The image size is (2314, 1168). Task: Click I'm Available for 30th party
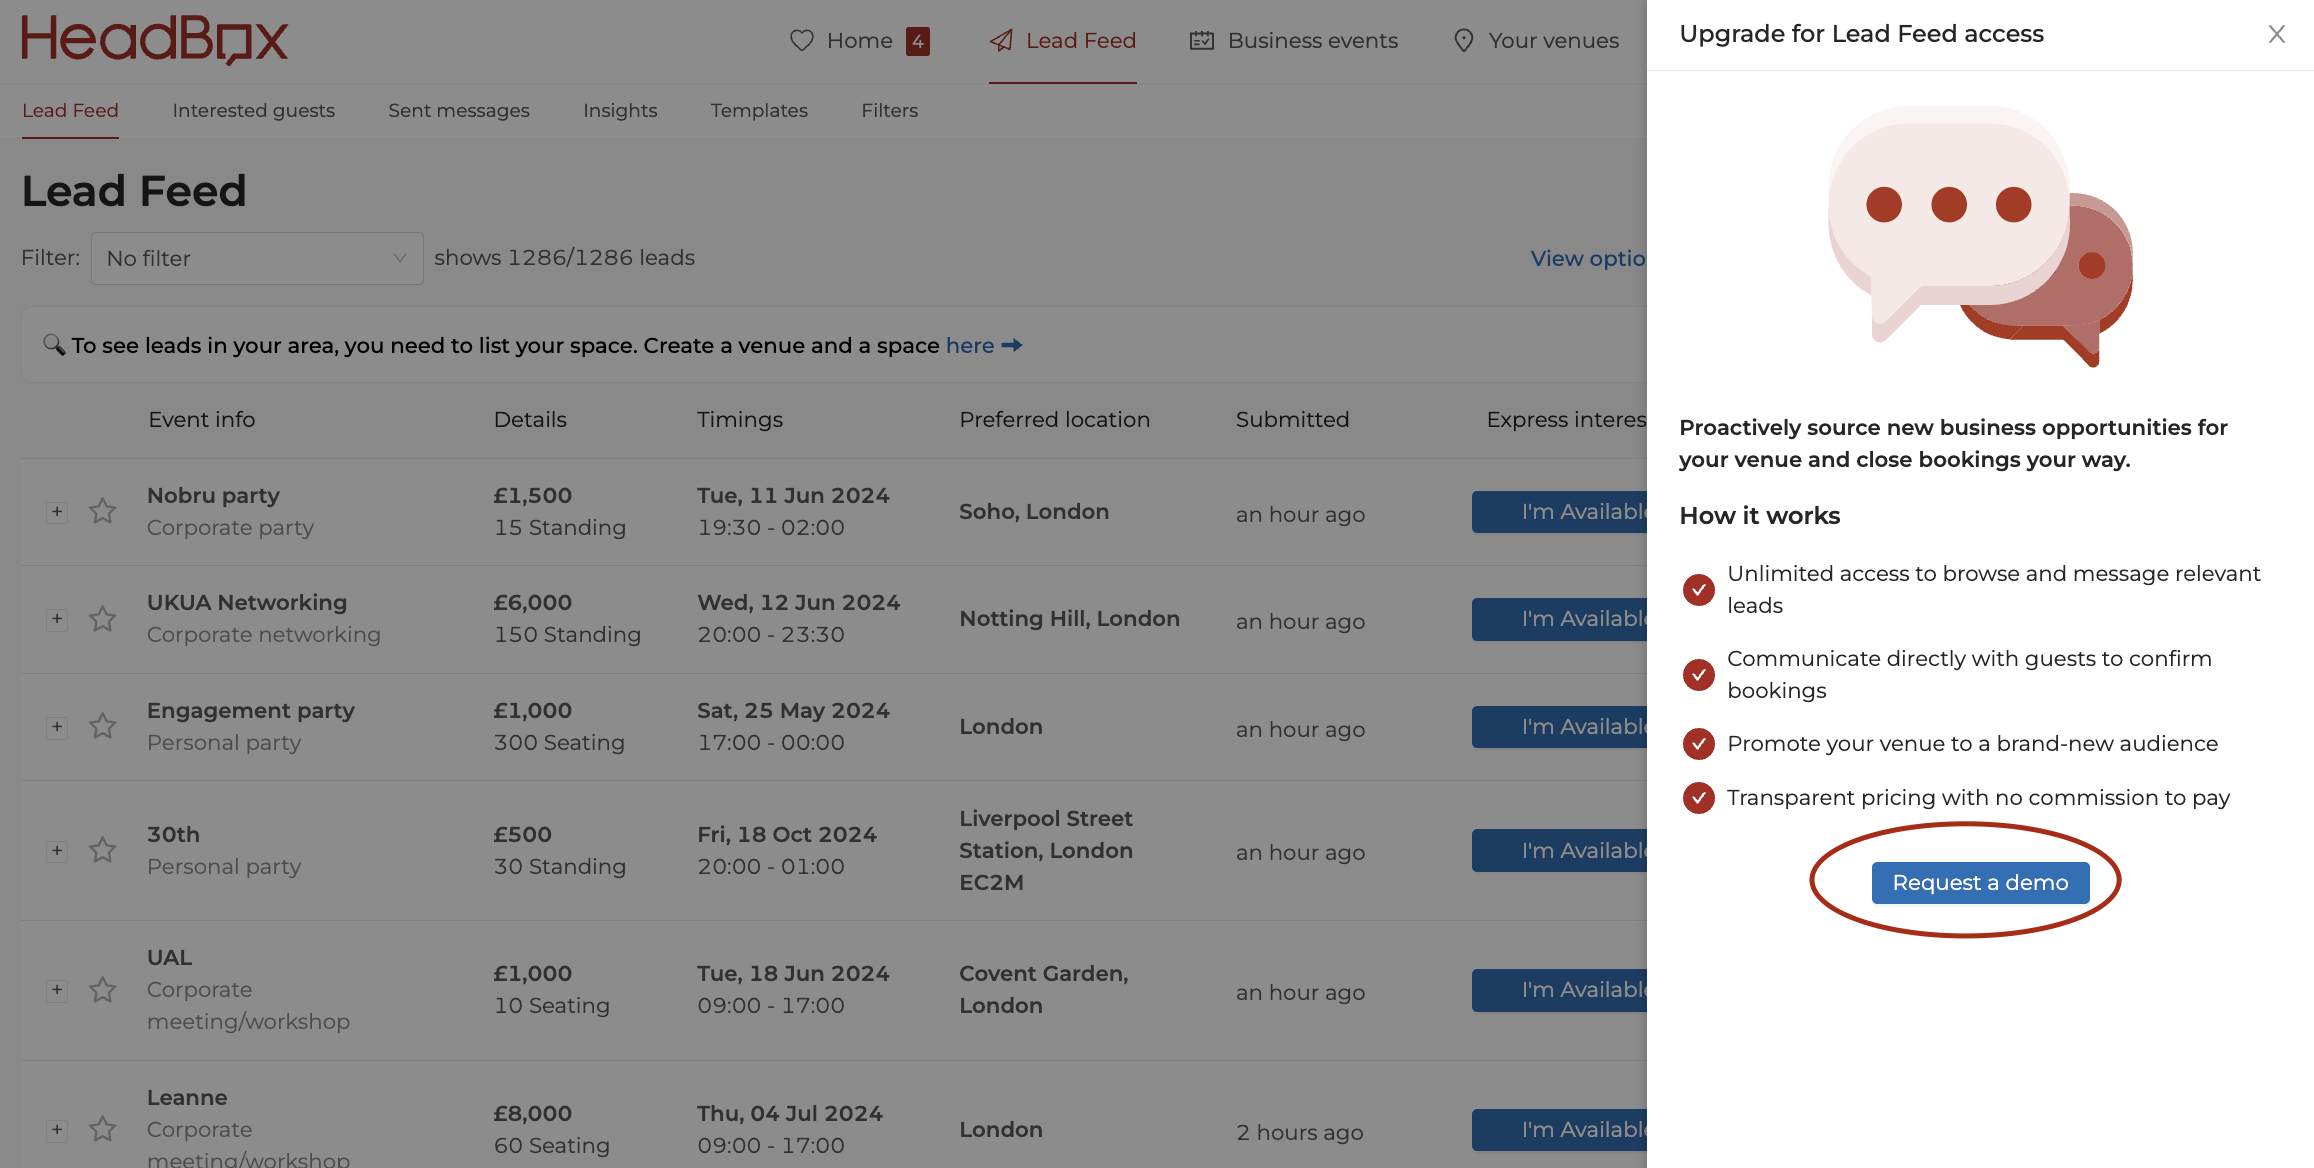coord(1559,851)
